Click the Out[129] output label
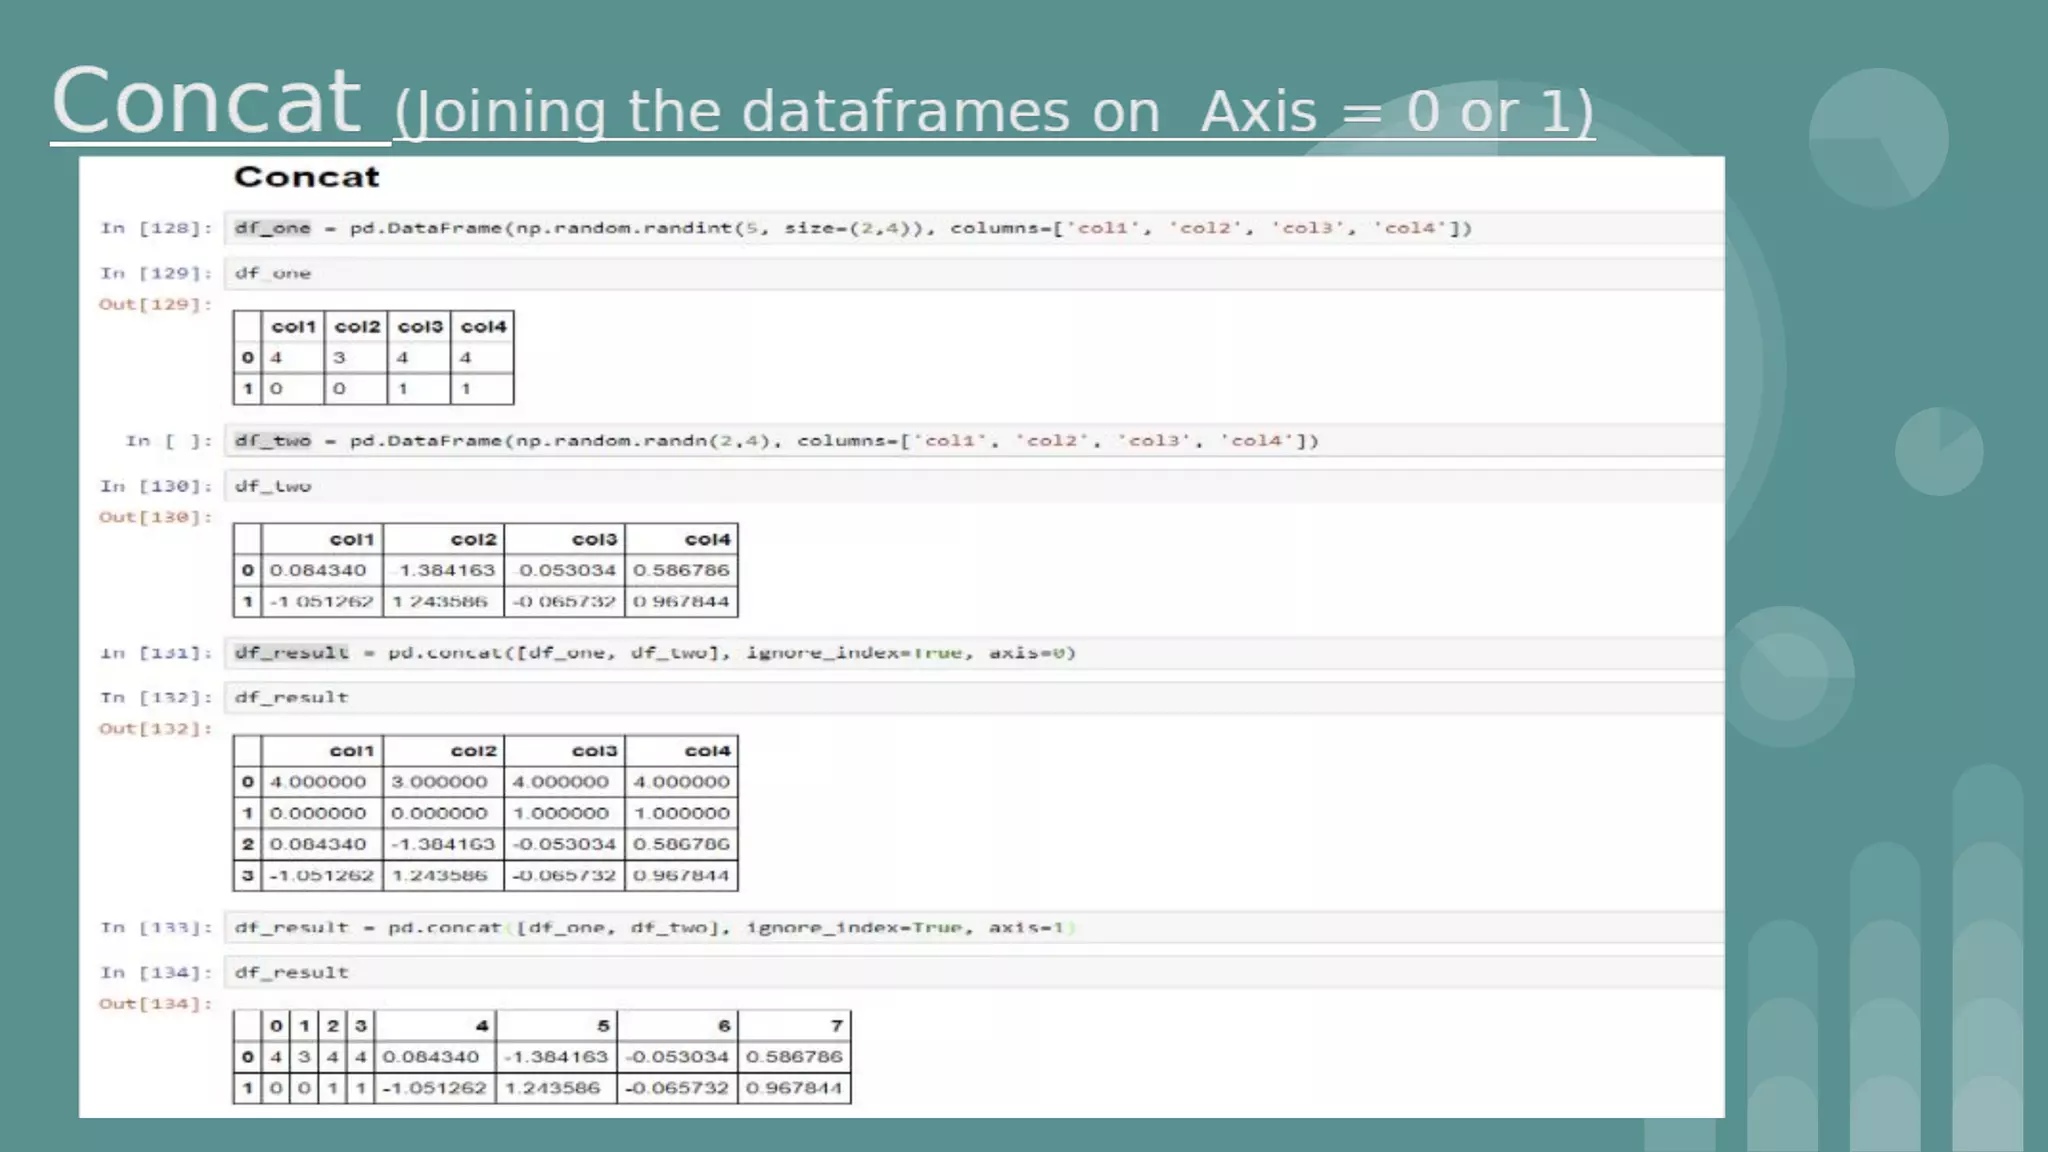This screenshot has height=1152, width=2048. click(x=155, y=304)
